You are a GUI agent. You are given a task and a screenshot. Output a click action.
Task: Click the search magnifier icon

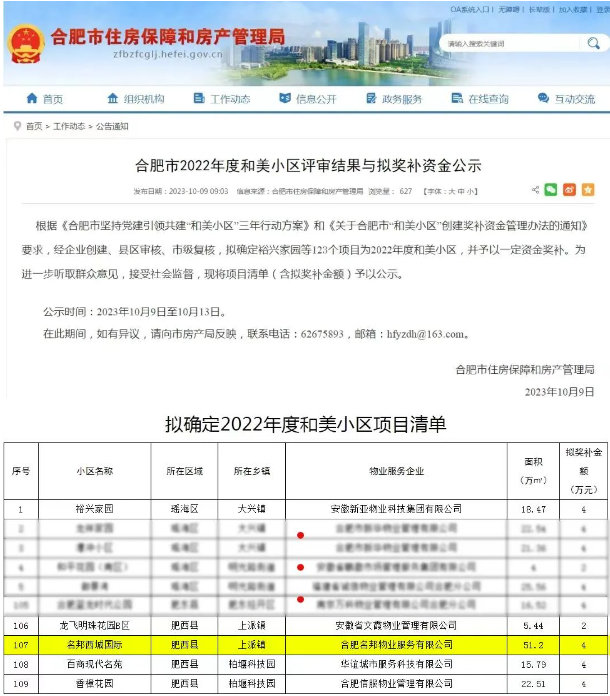point(593,44)
